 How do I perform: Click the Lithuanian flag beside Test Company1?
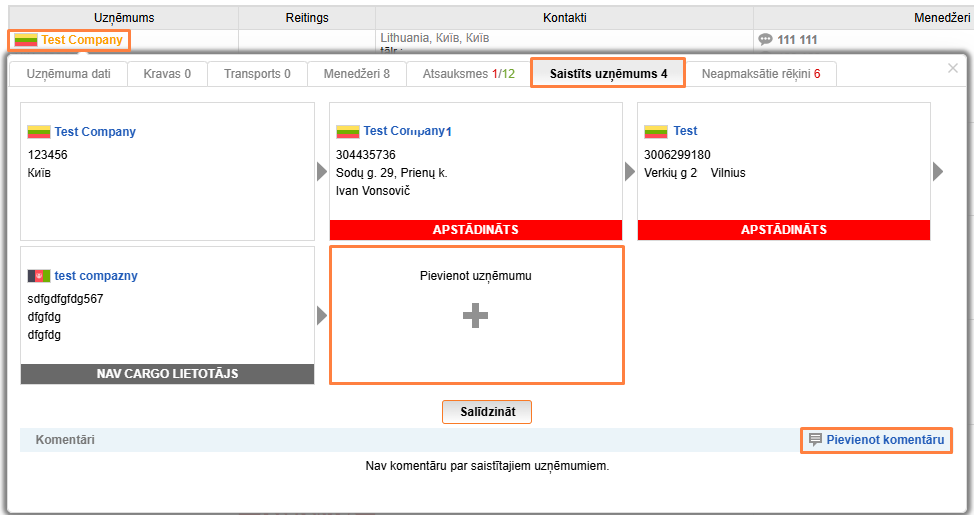[x=347, y=131]
